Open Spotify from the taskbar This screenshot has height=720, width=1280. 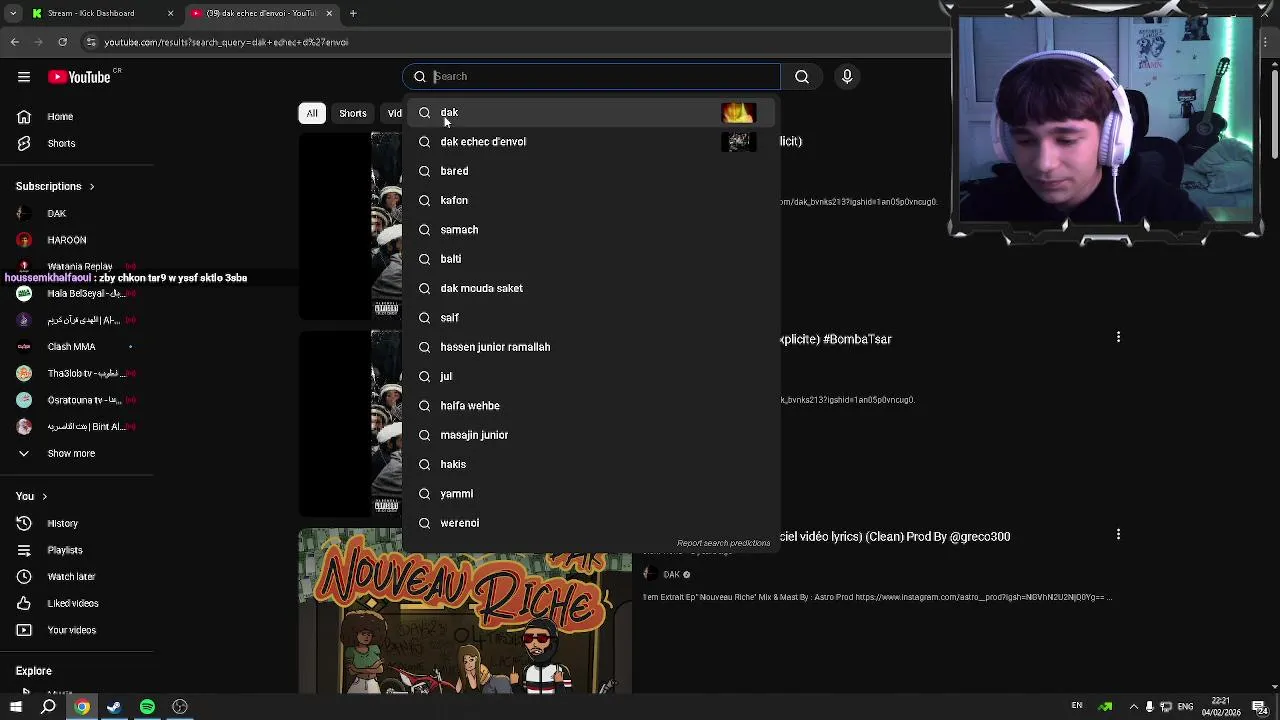(x=147, y=707)
